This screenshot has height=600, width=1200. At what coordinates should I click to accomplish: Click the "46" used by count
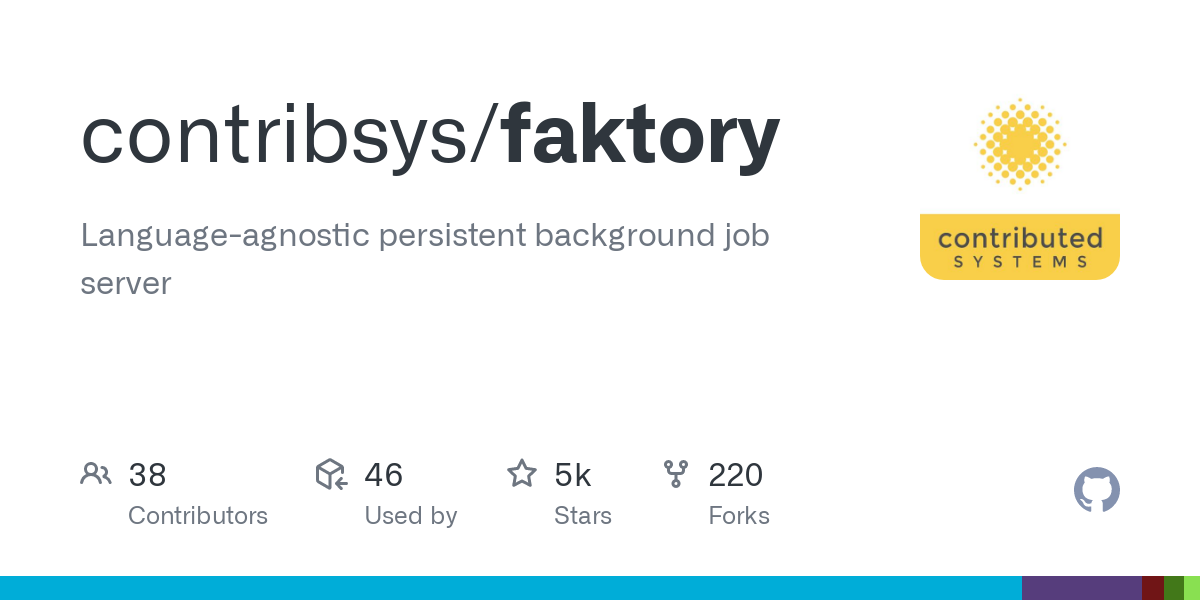[x=384, y=475]
